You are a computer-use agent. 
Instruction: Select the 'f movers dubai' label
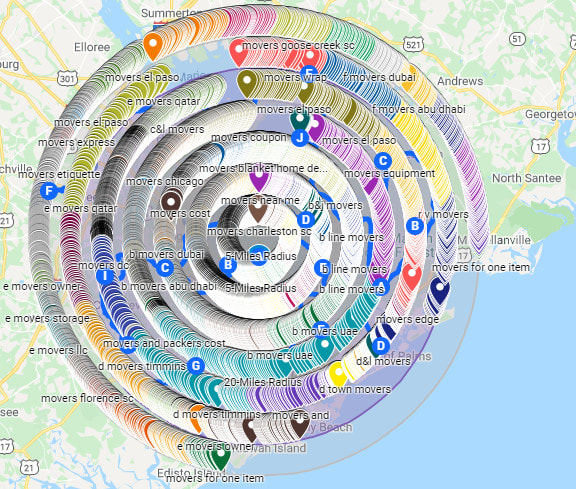pos(379,77)
